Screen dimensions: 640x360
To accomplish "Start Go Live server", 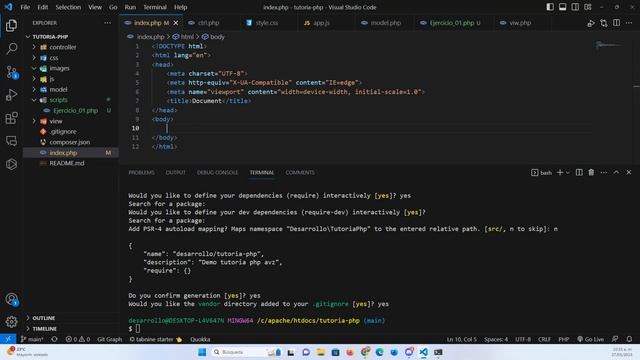I will click(x=590, y=339).
